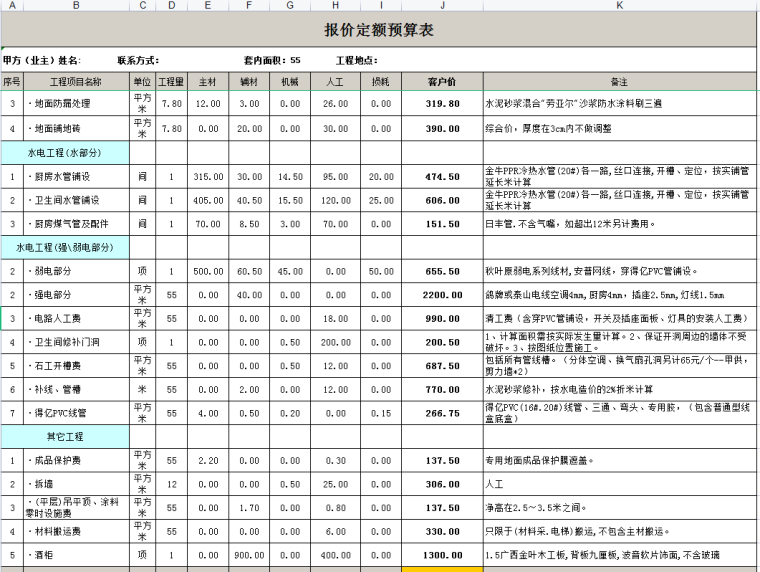The image size is (760, 572).
Task: Click the 工程地点 label cell
Action: coord(357,61)
